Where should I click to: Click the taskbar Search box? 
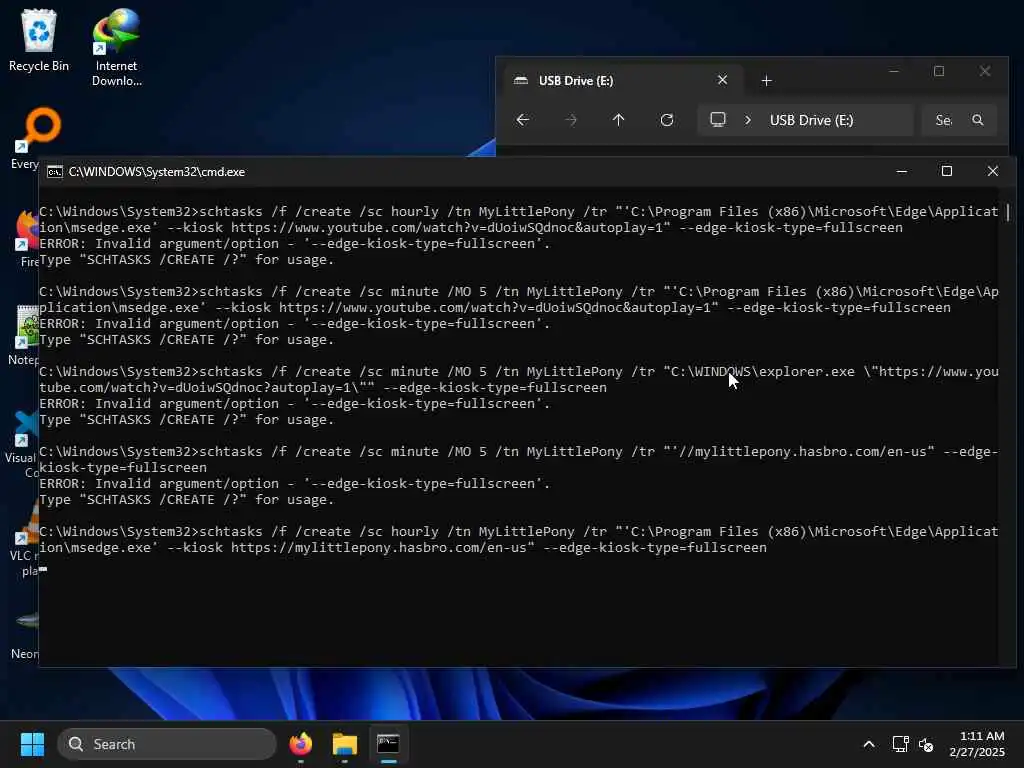point(167,744)
